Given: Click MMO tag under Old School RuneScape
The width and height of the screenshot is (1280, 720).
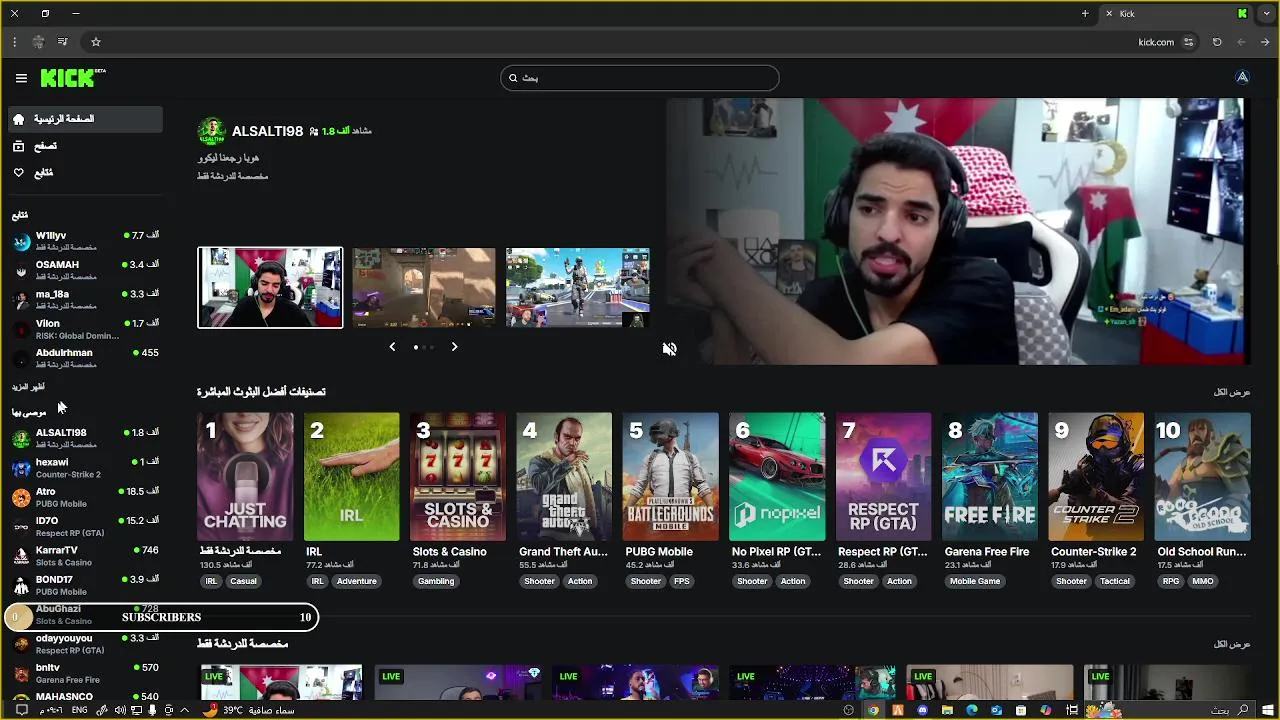Looking at the screenshot, I should [1203, 581].
